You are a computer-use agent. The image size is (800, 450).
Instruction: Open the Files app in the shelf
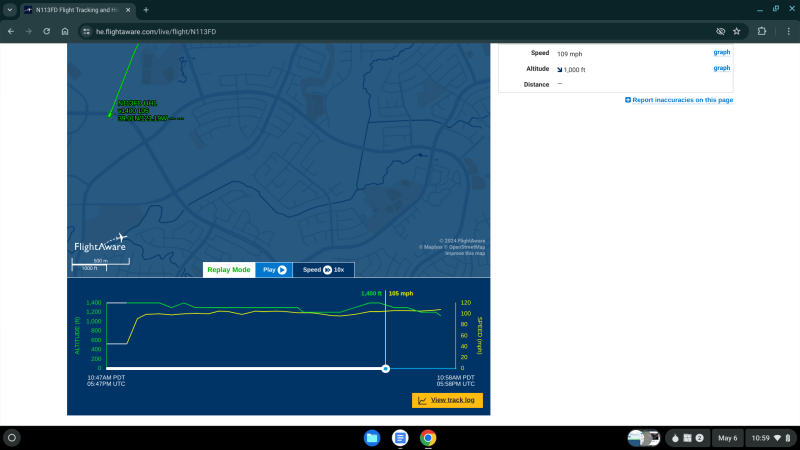(372, 438)
